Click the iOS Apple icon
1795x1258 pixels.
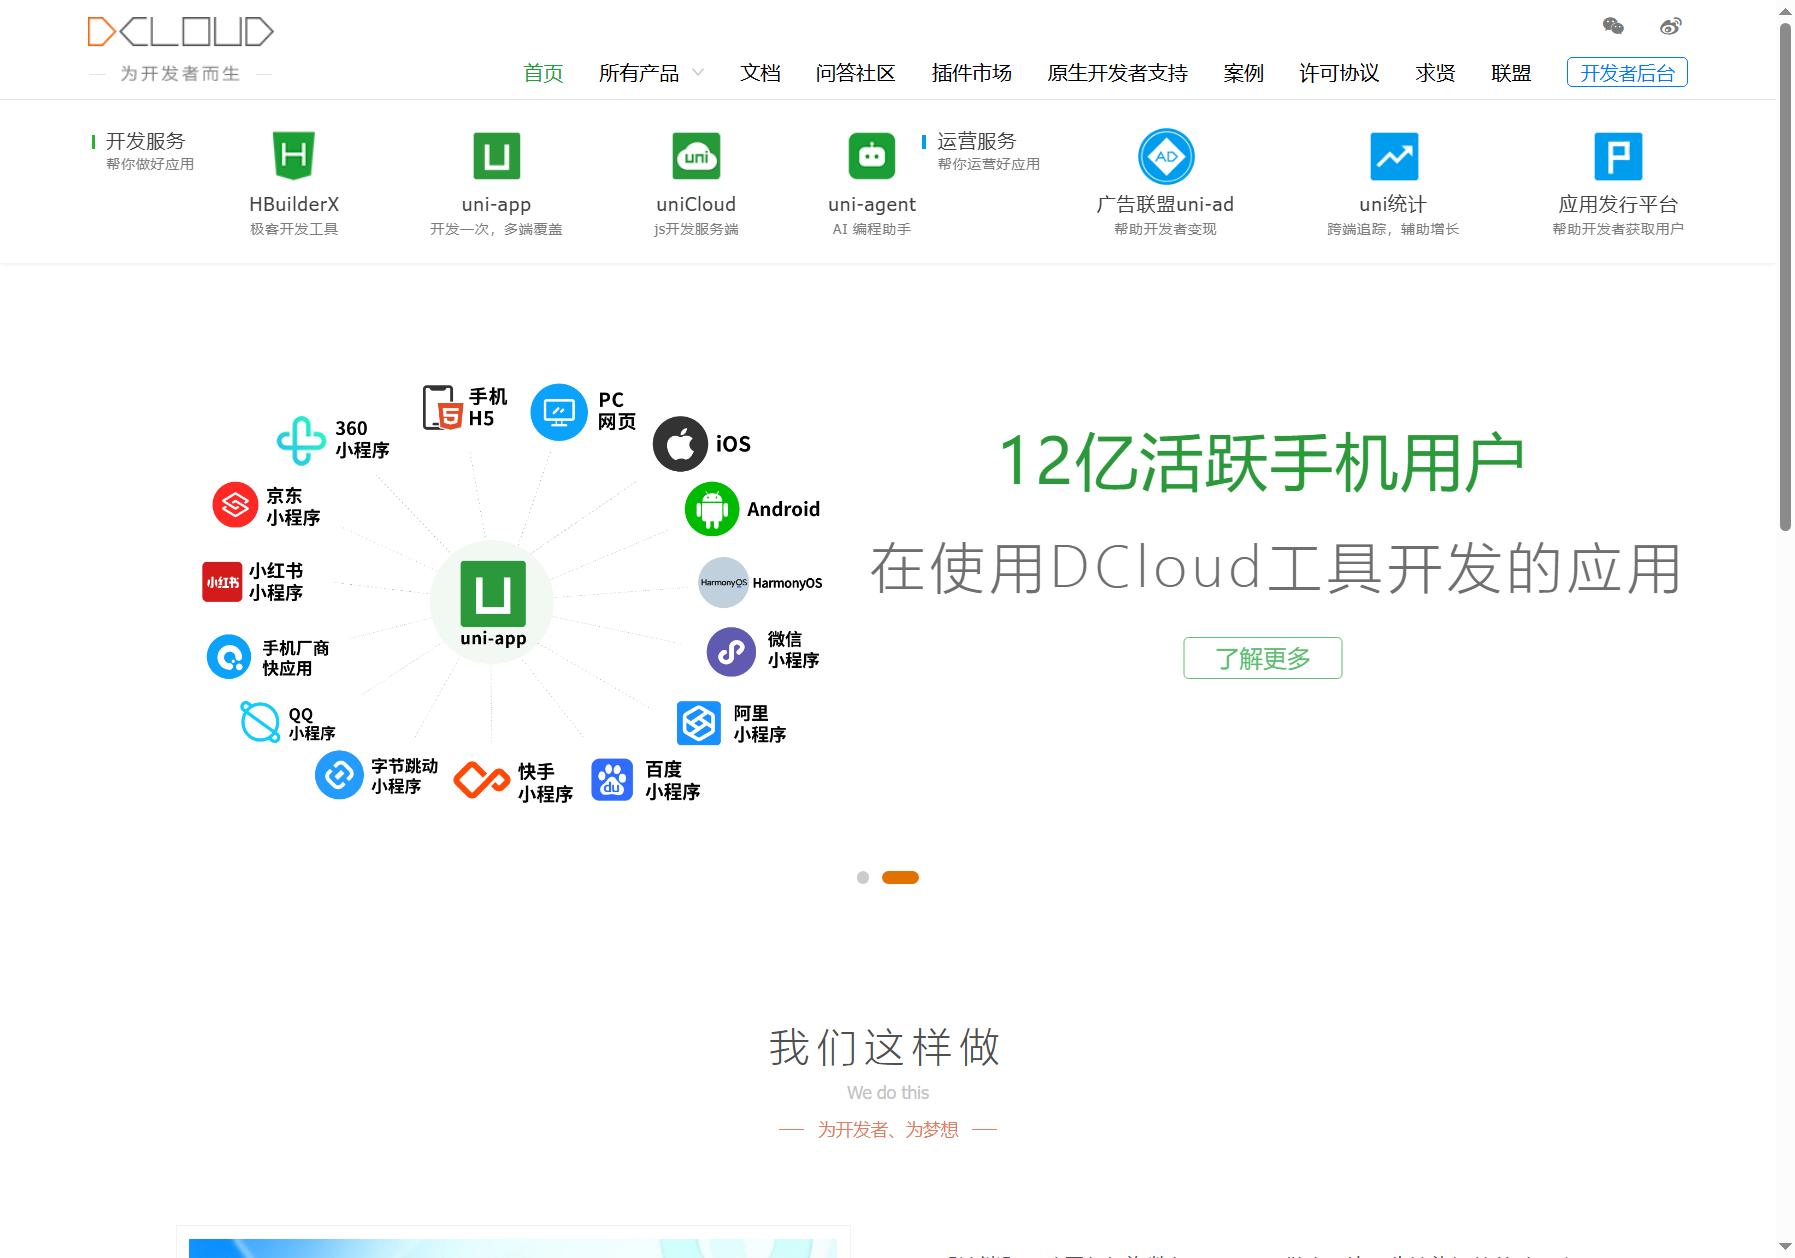680,444
